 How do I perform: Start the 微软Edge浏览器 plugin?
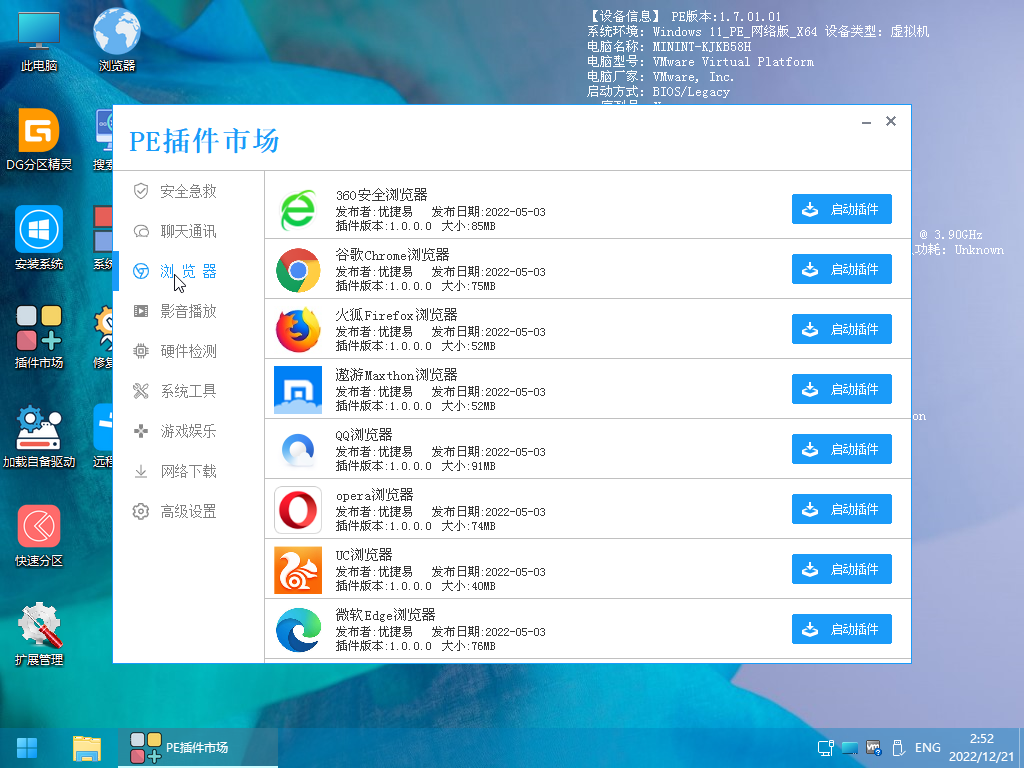(842, 630)
